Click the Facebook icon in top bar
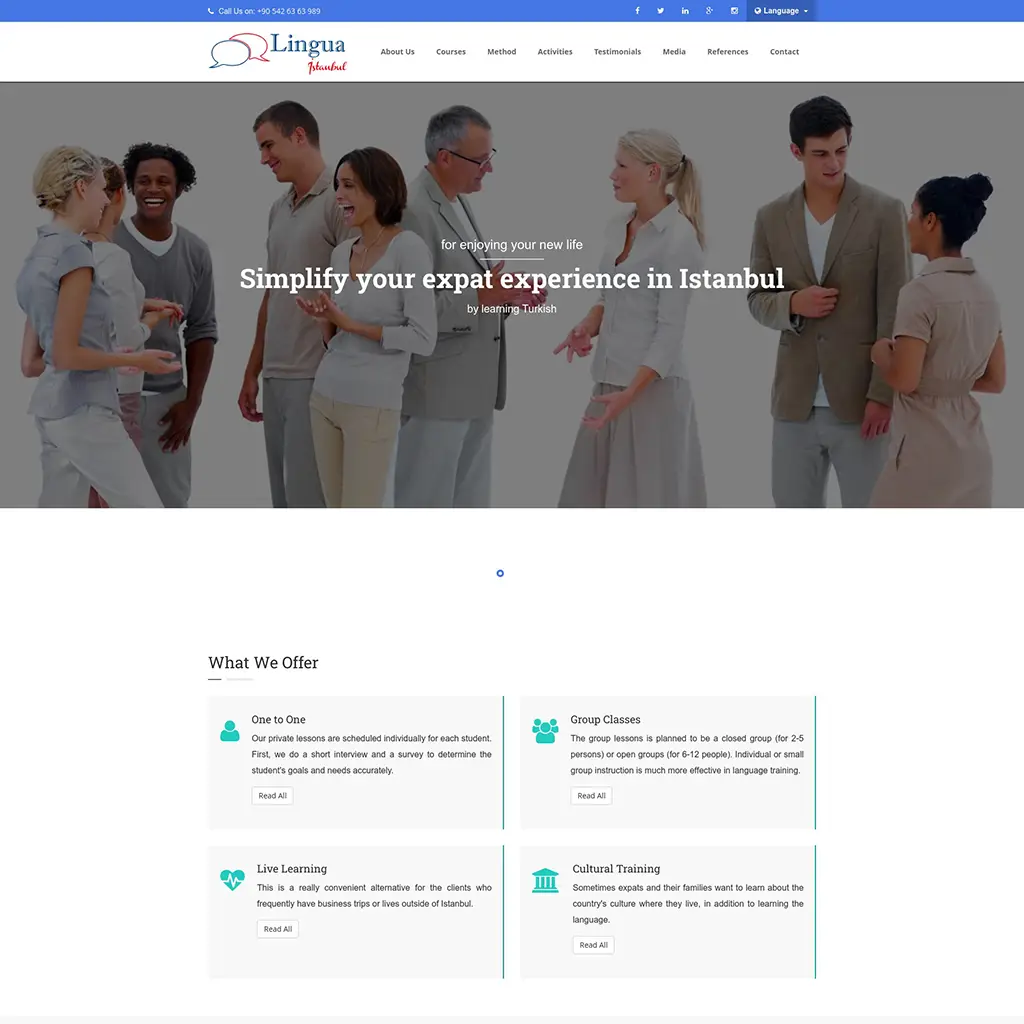This screenshot has height=1024, width=1024. (637, 10)
